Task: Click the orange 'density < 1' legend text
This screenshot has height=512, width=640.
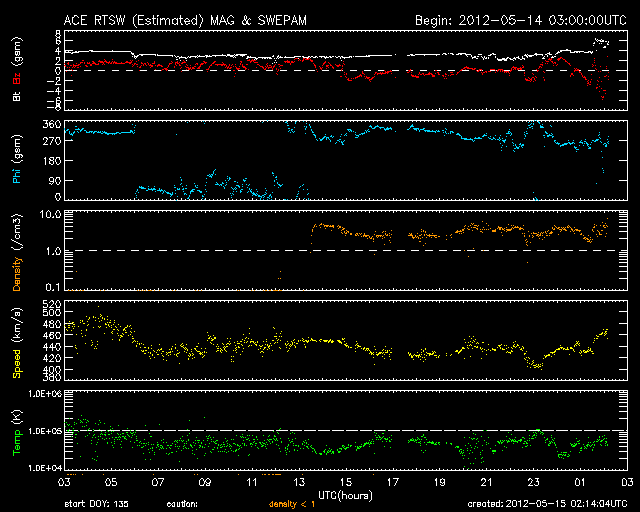Action: 292,504
